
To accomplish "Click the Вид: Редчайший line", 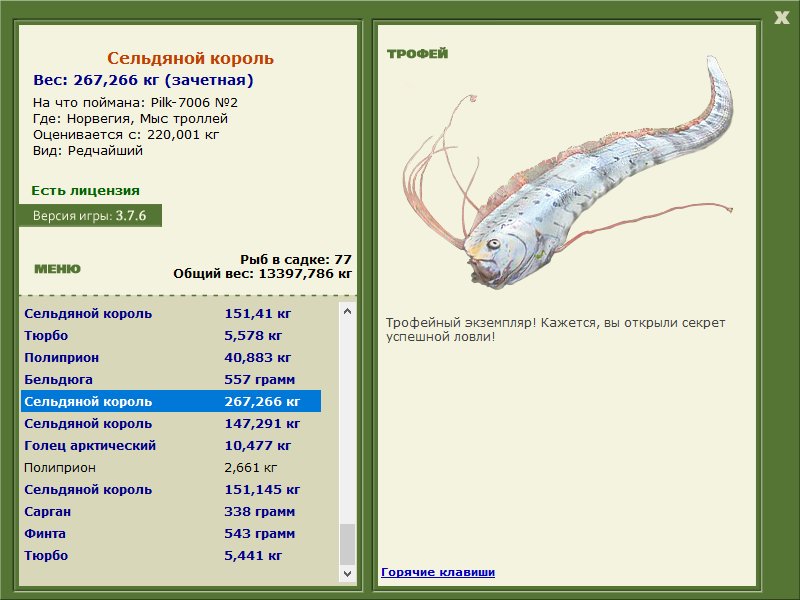I will pyautogui.click(x=88, y=151).
